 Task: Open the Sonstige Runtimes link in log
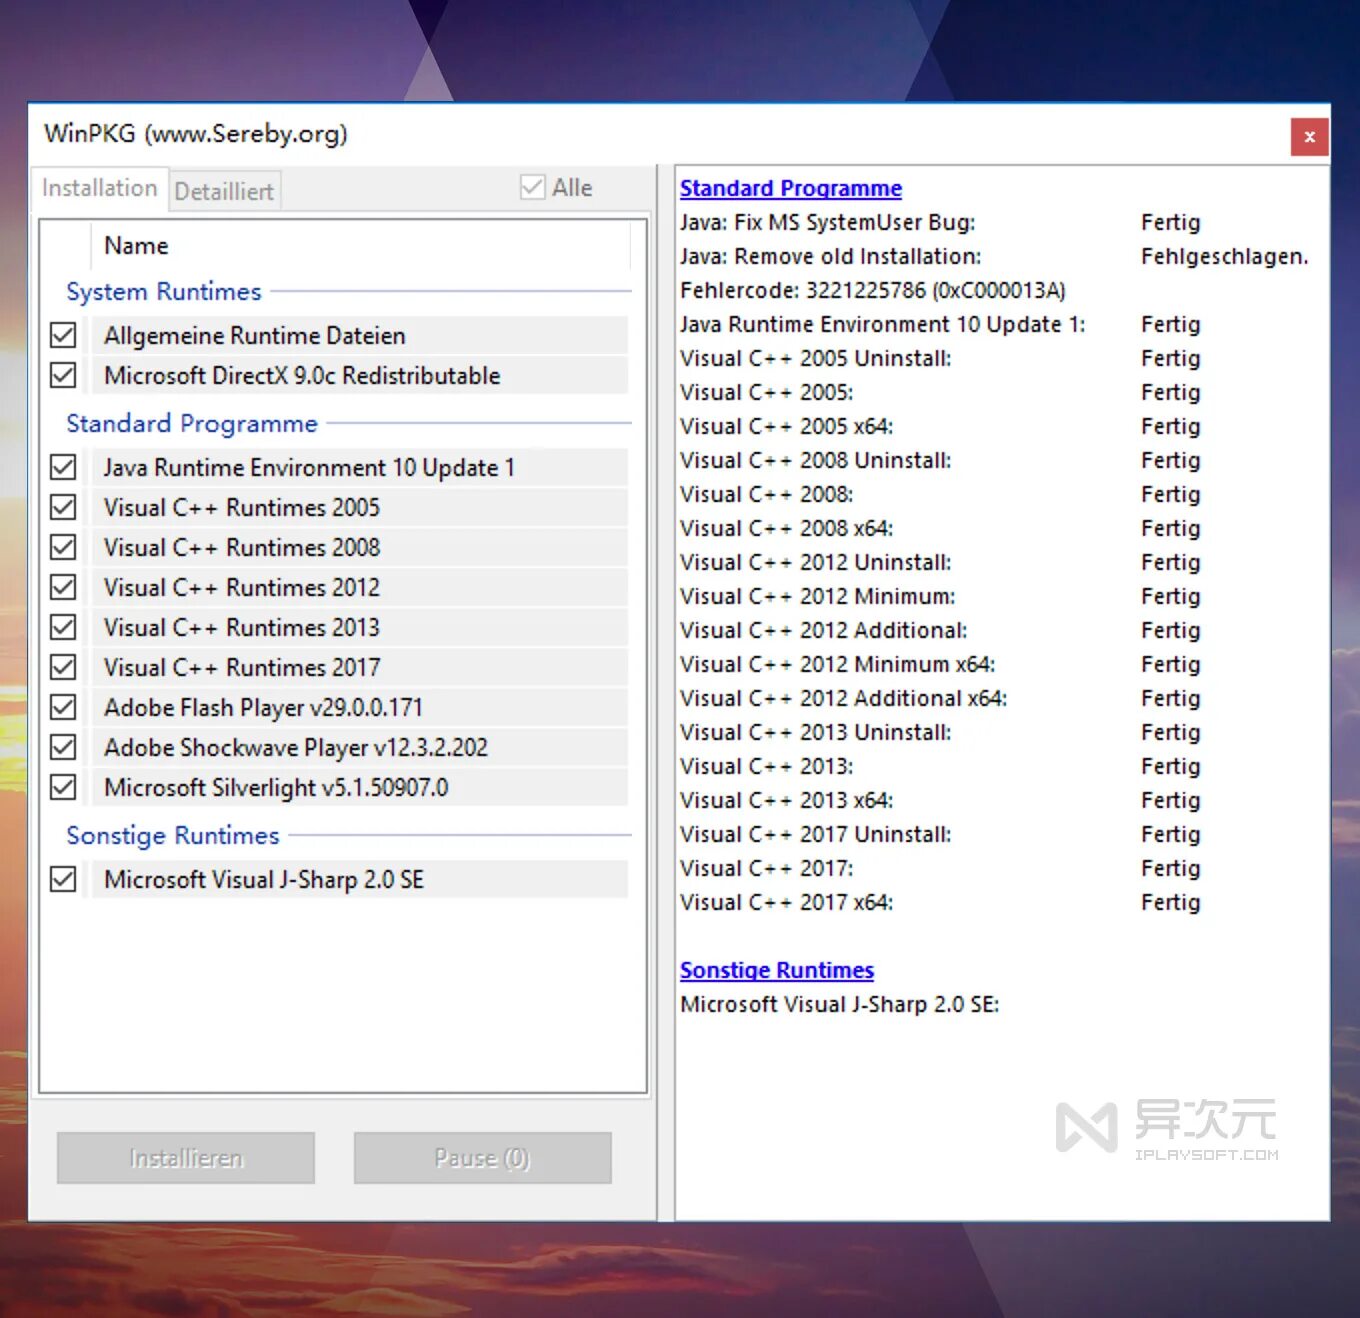coord(777,970)
